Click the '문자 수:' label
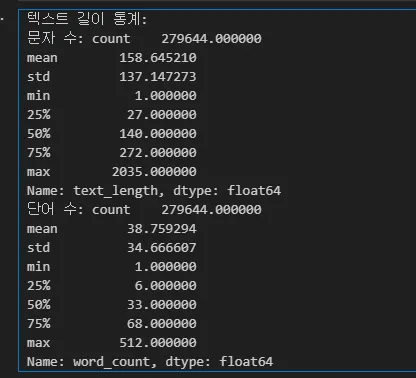Viewport: 416px width, 378px height. (55, 38)
